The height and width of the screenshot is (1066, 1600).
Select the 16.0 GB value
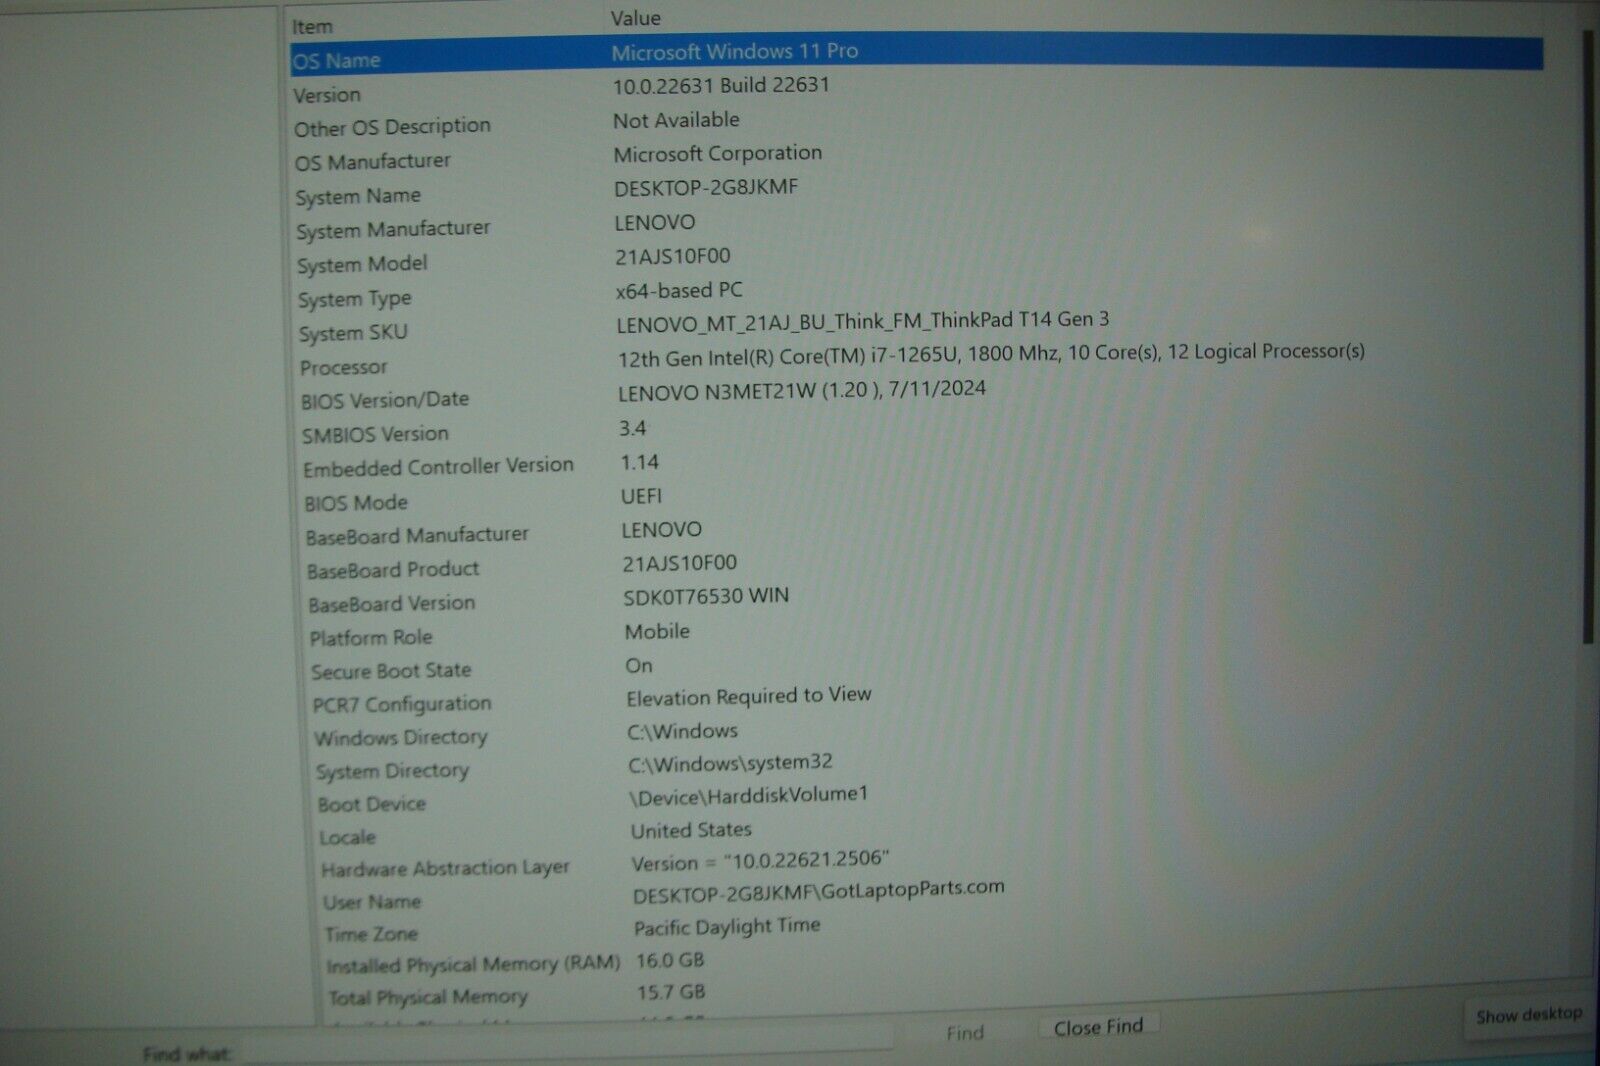coord(670,961)
